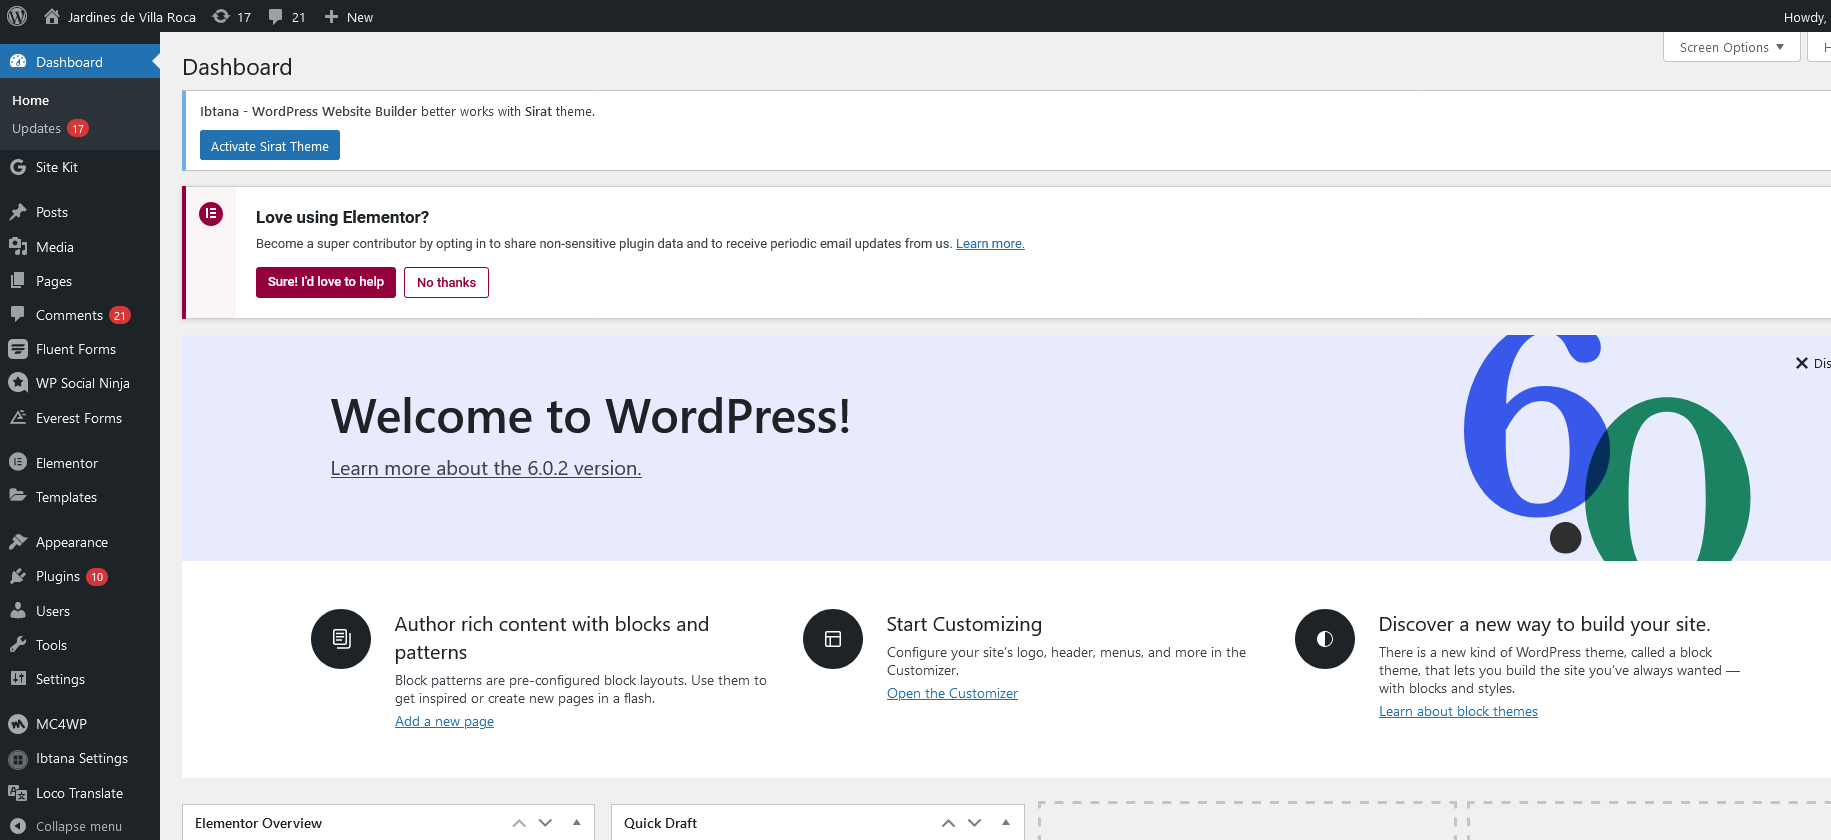
Task: Click the block patterns page circle icon
Action: click(x=341, y=639)
